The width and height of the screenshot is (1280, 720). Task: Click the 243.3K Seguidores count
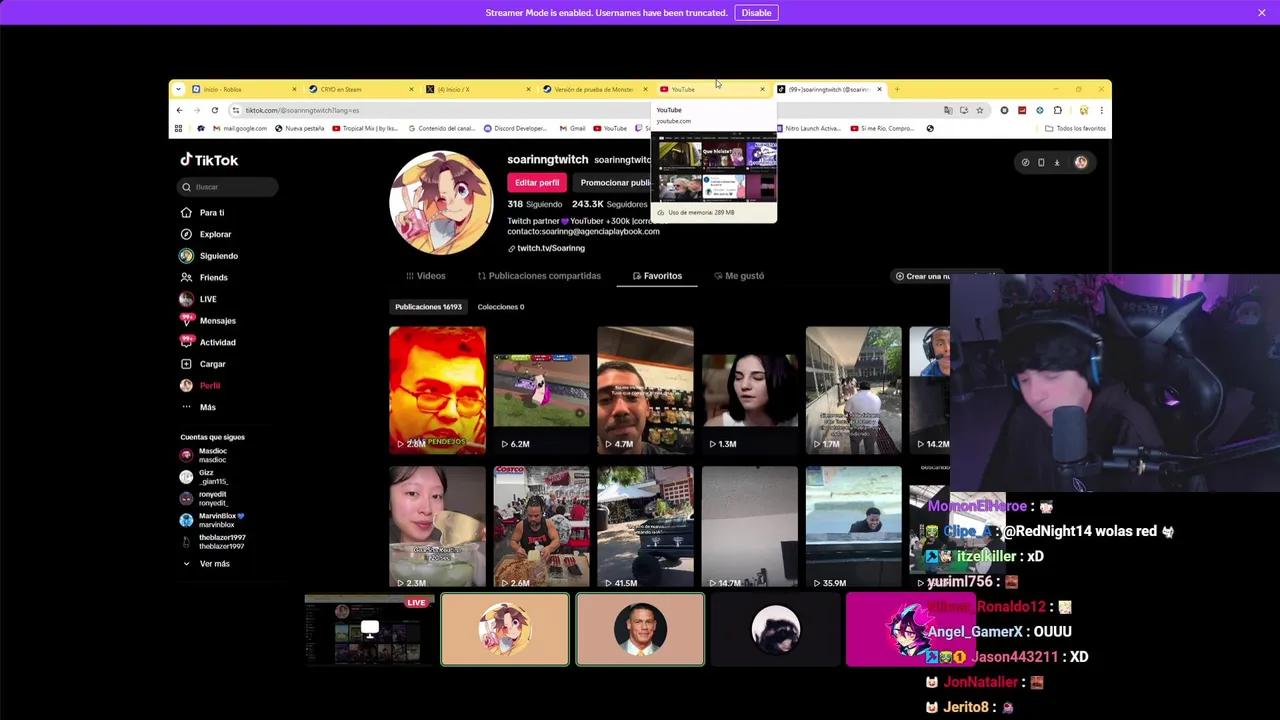[610, 204]
